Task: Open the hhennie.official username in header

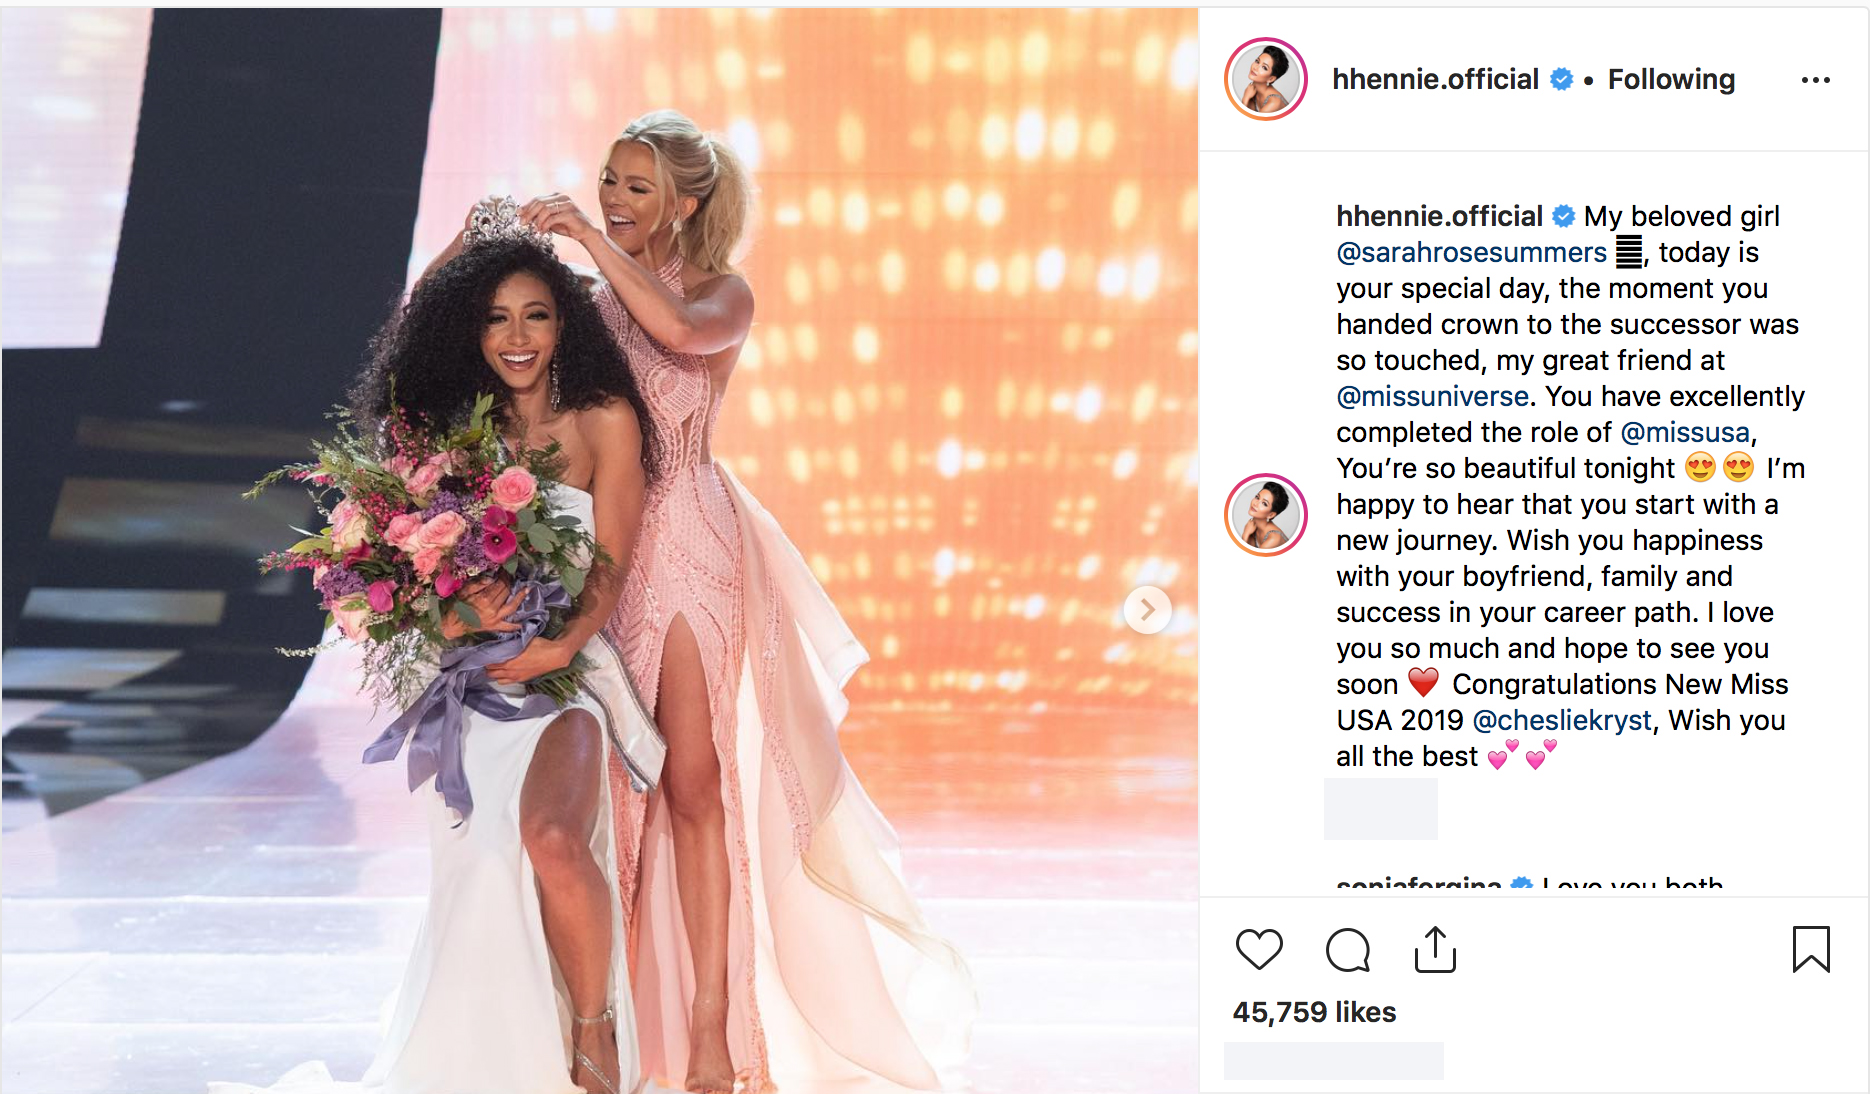Action: [x=1435, y=79]
